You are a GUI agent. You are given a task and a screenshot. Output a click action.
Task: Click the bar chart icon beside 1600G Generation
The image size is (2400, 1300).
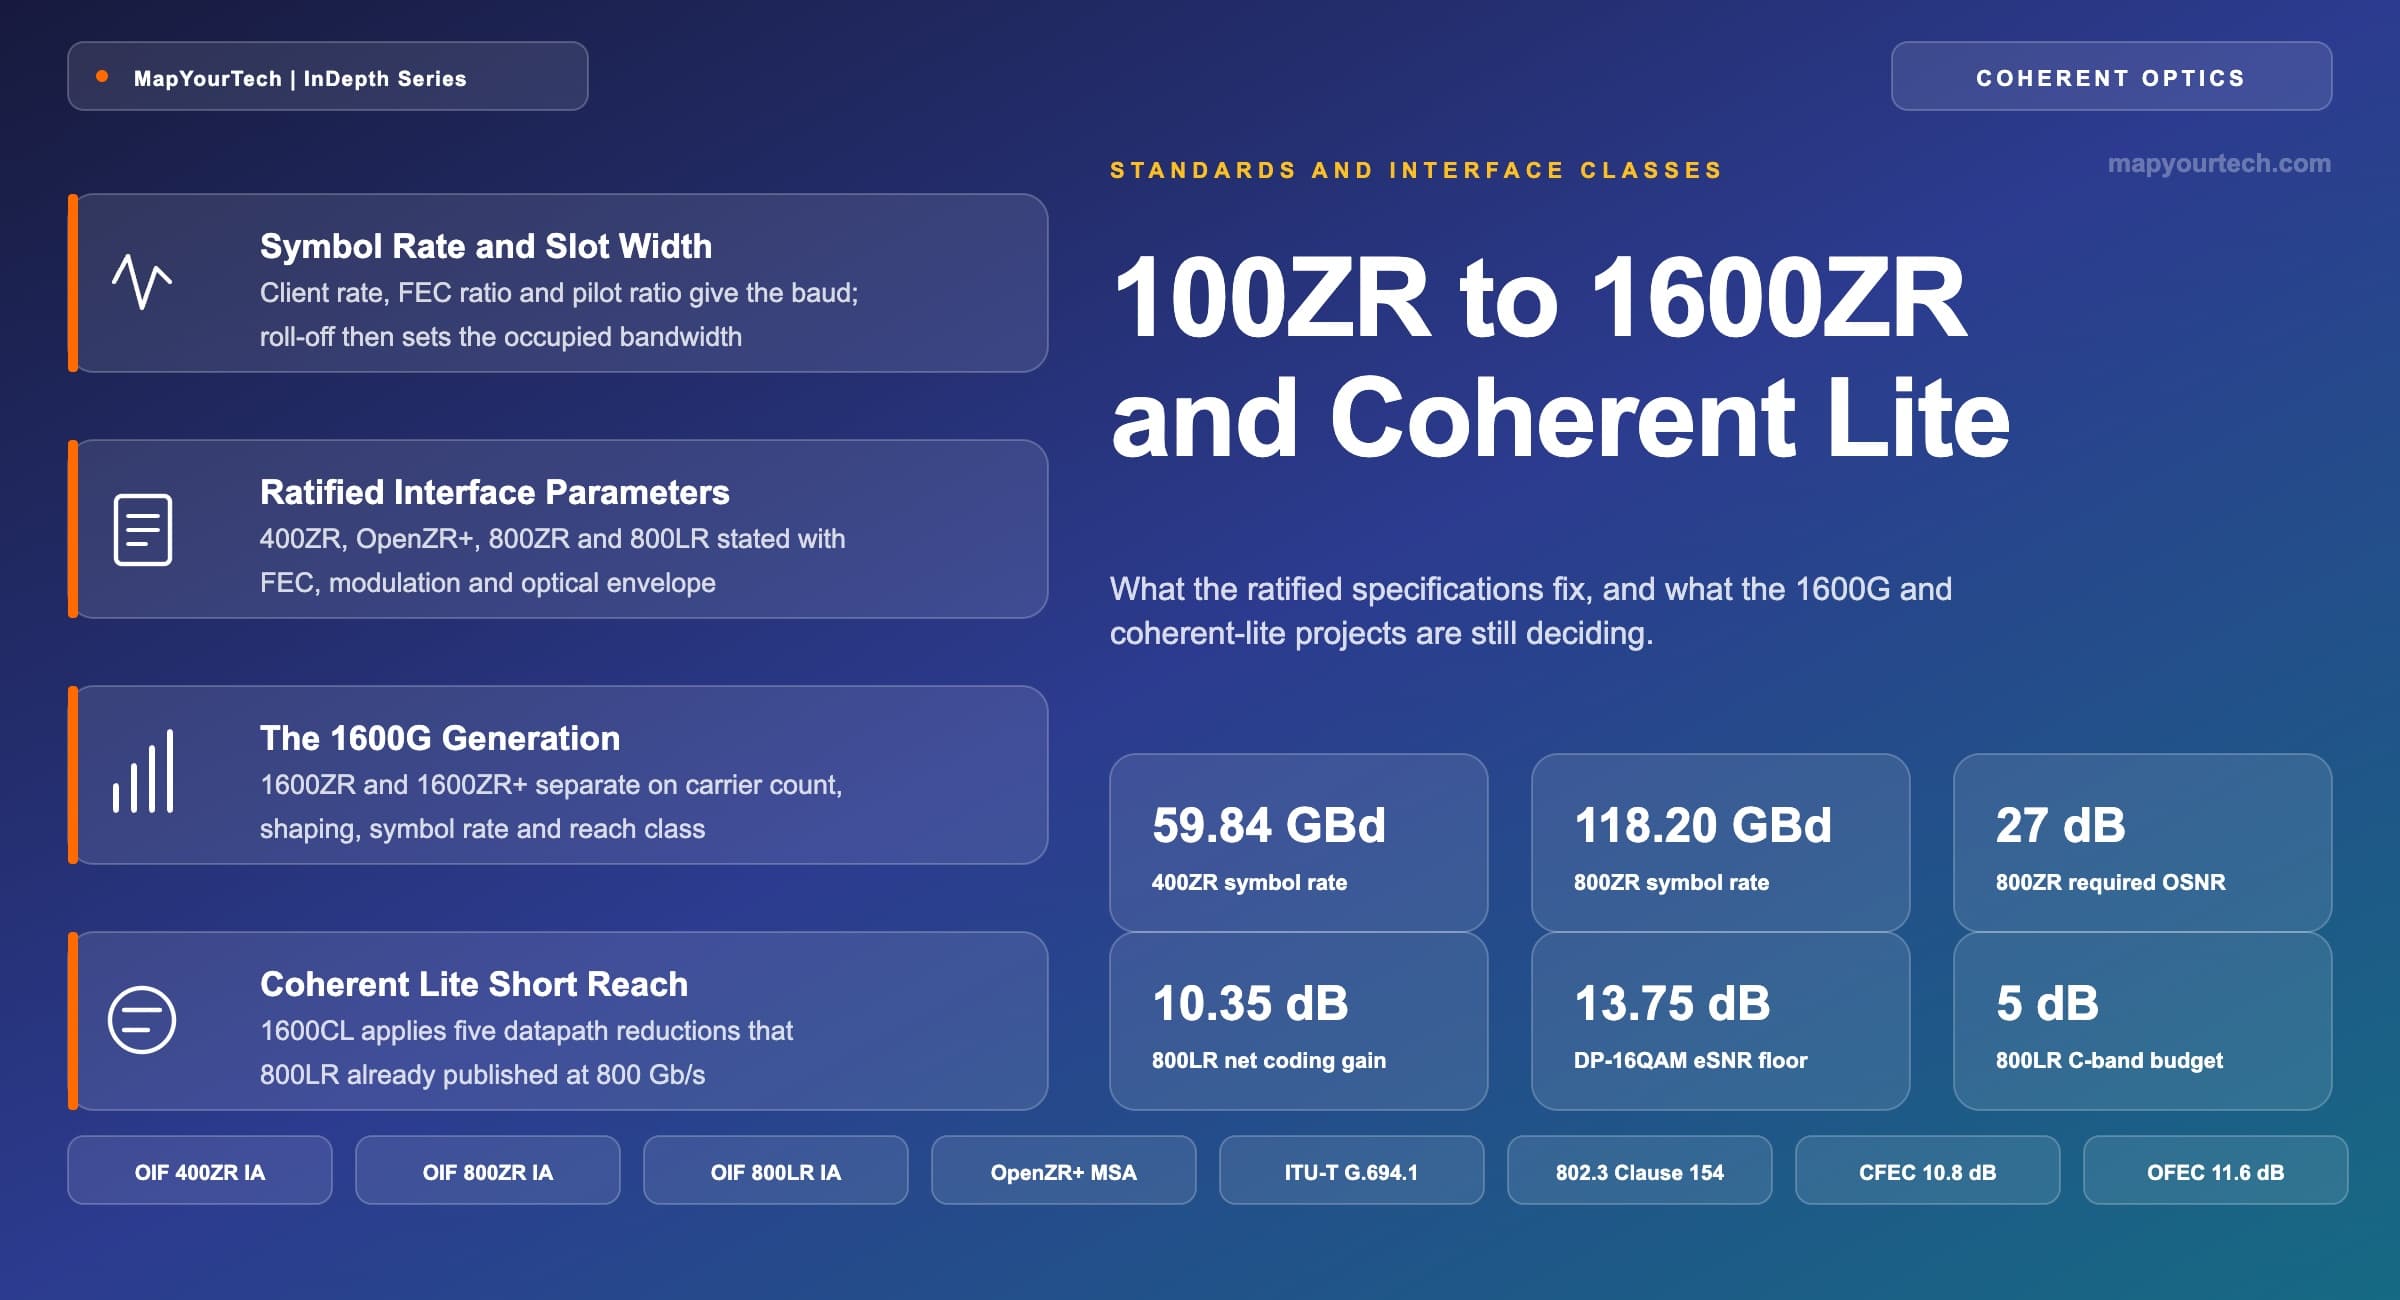(143, 771)
